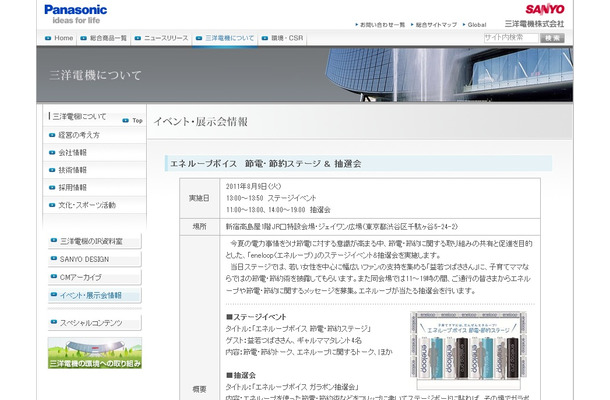This screenshot has width=610, height=400.
Task: Click the SANYO logo
Action: [x=545, y=9]
